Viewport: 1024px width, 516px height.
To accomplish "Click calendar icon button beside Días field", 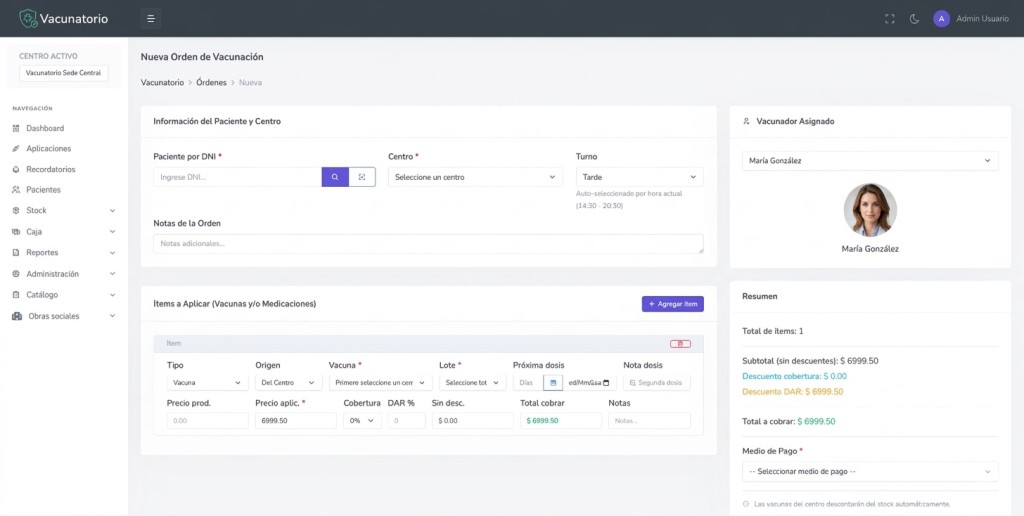I will [x=552, y=382].
